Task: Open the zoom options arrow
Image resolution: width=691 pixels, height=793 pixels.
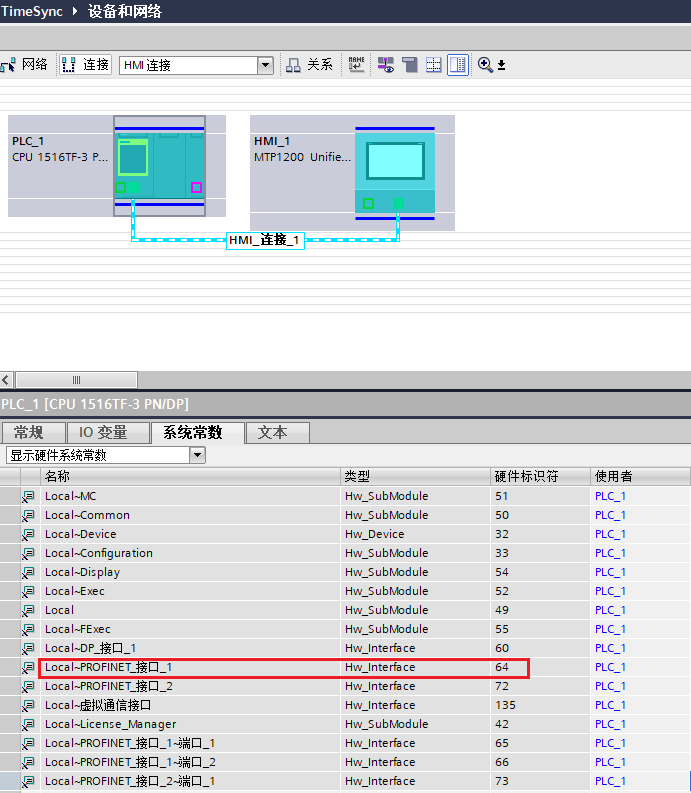Action: click(501, 65)
